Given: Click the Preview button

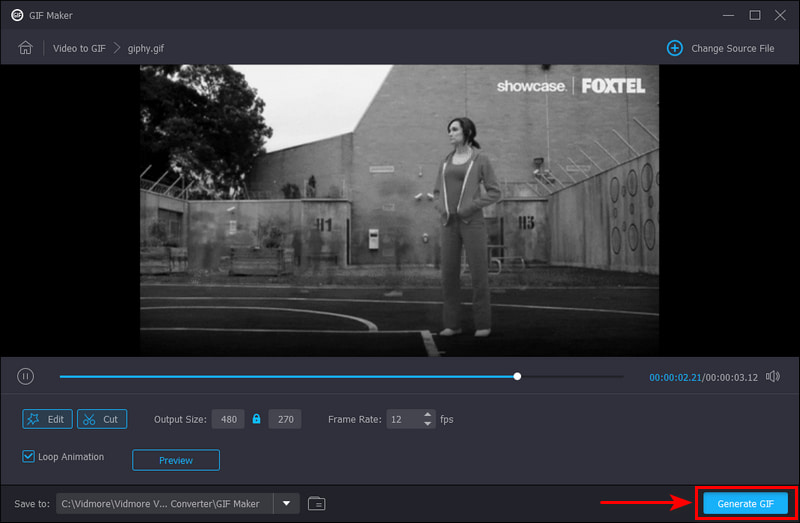Looking at the screenshot, I should point(175,460).
